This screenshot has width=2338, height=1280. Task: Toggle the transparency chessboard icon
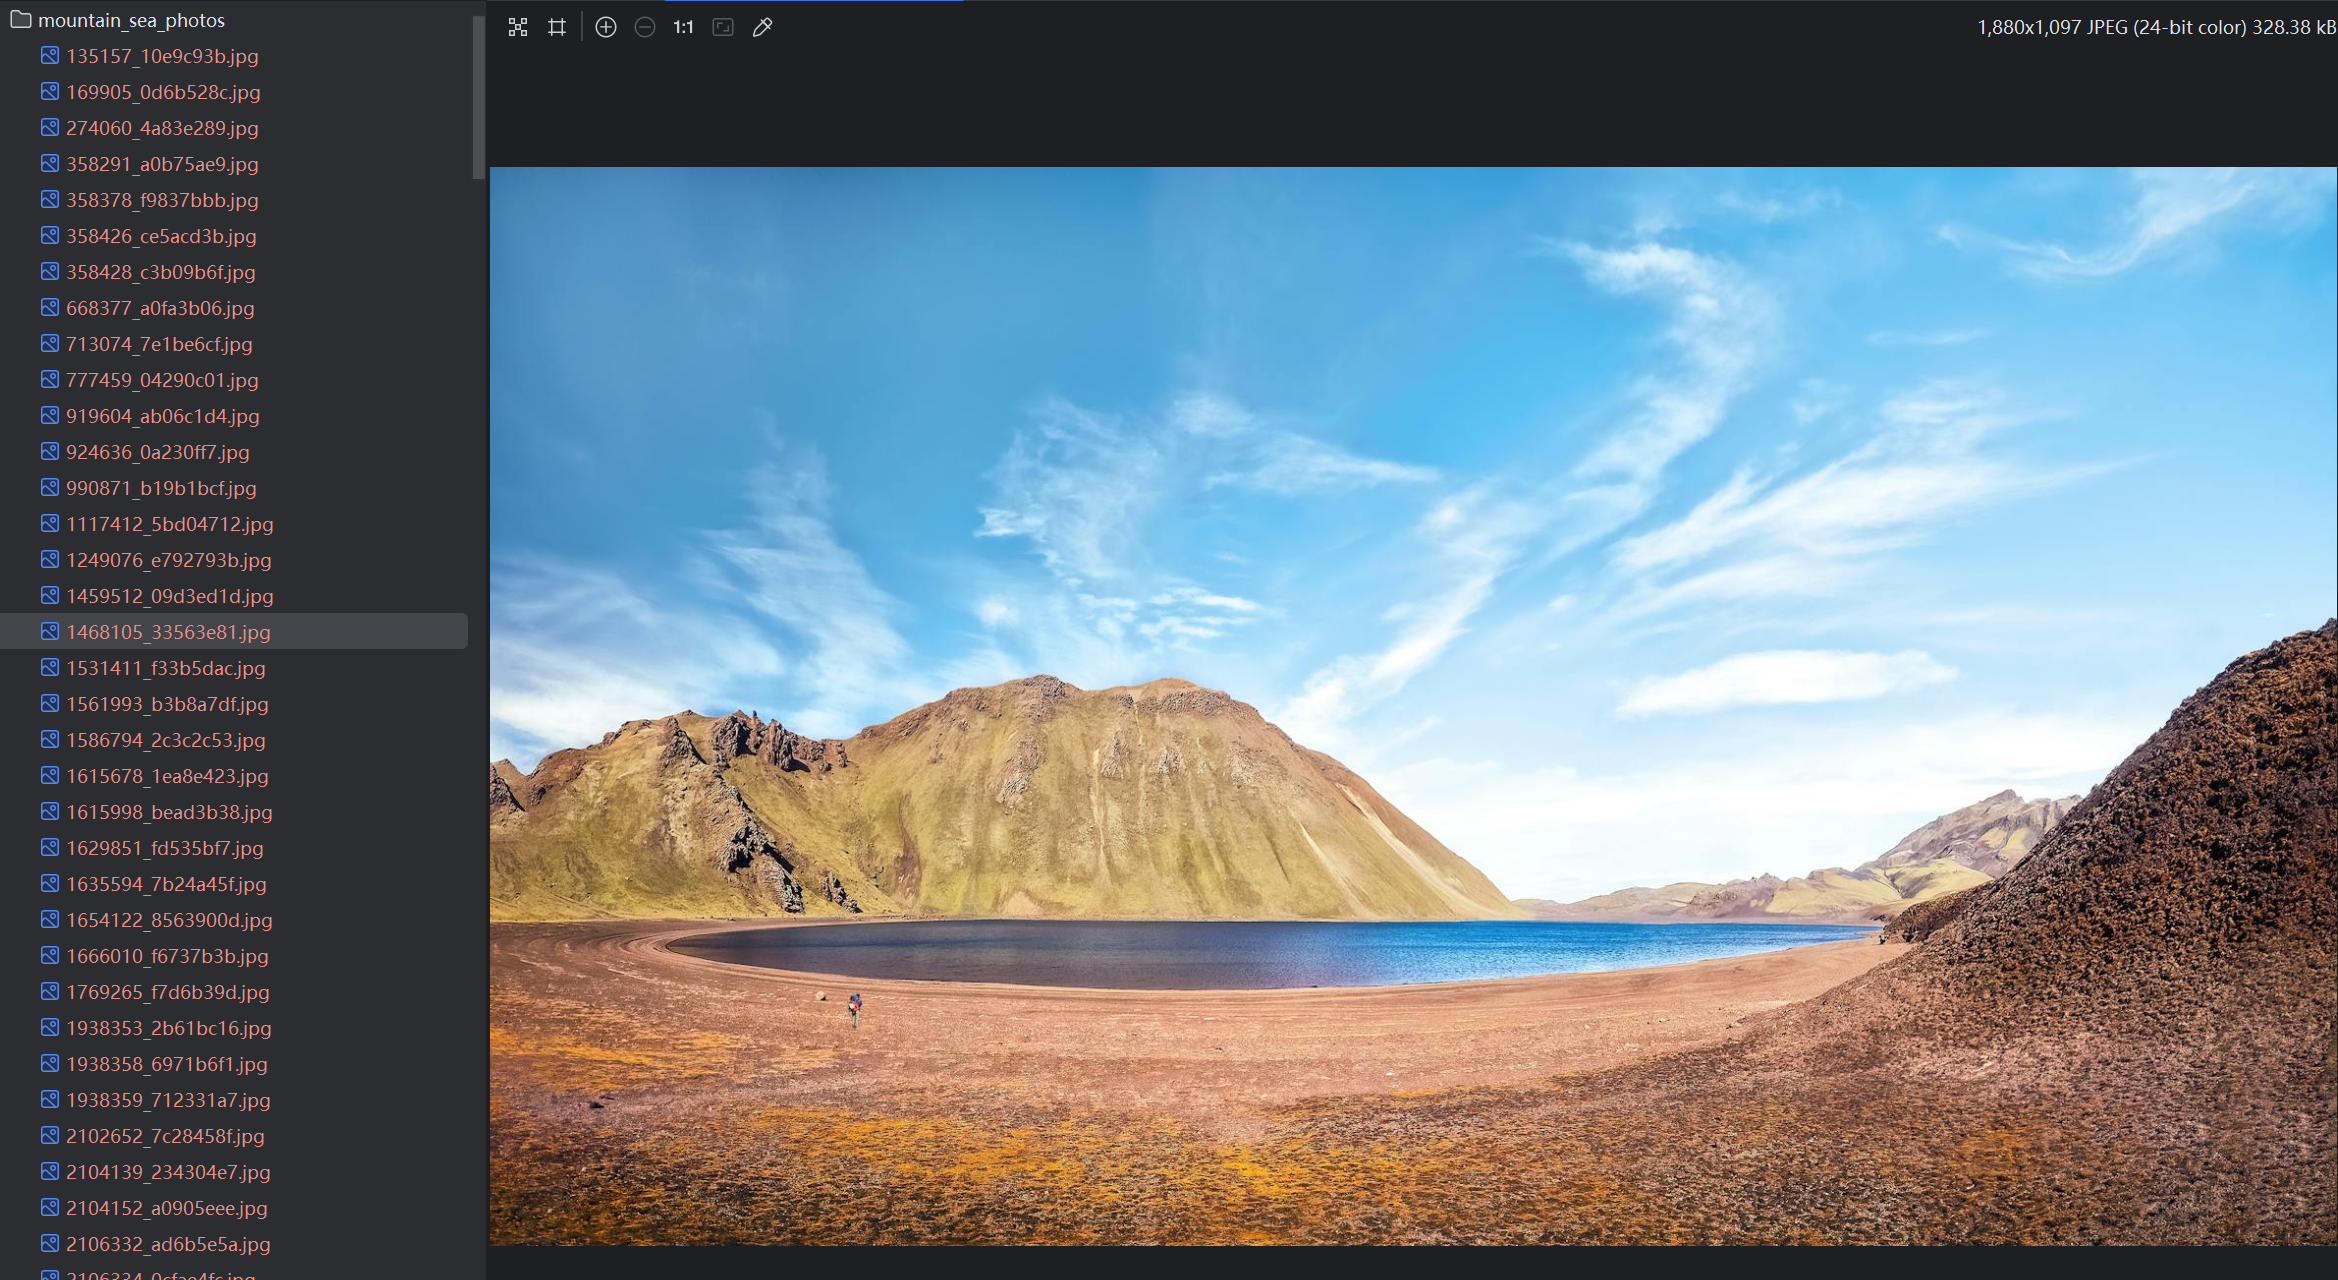coord(517,27)
